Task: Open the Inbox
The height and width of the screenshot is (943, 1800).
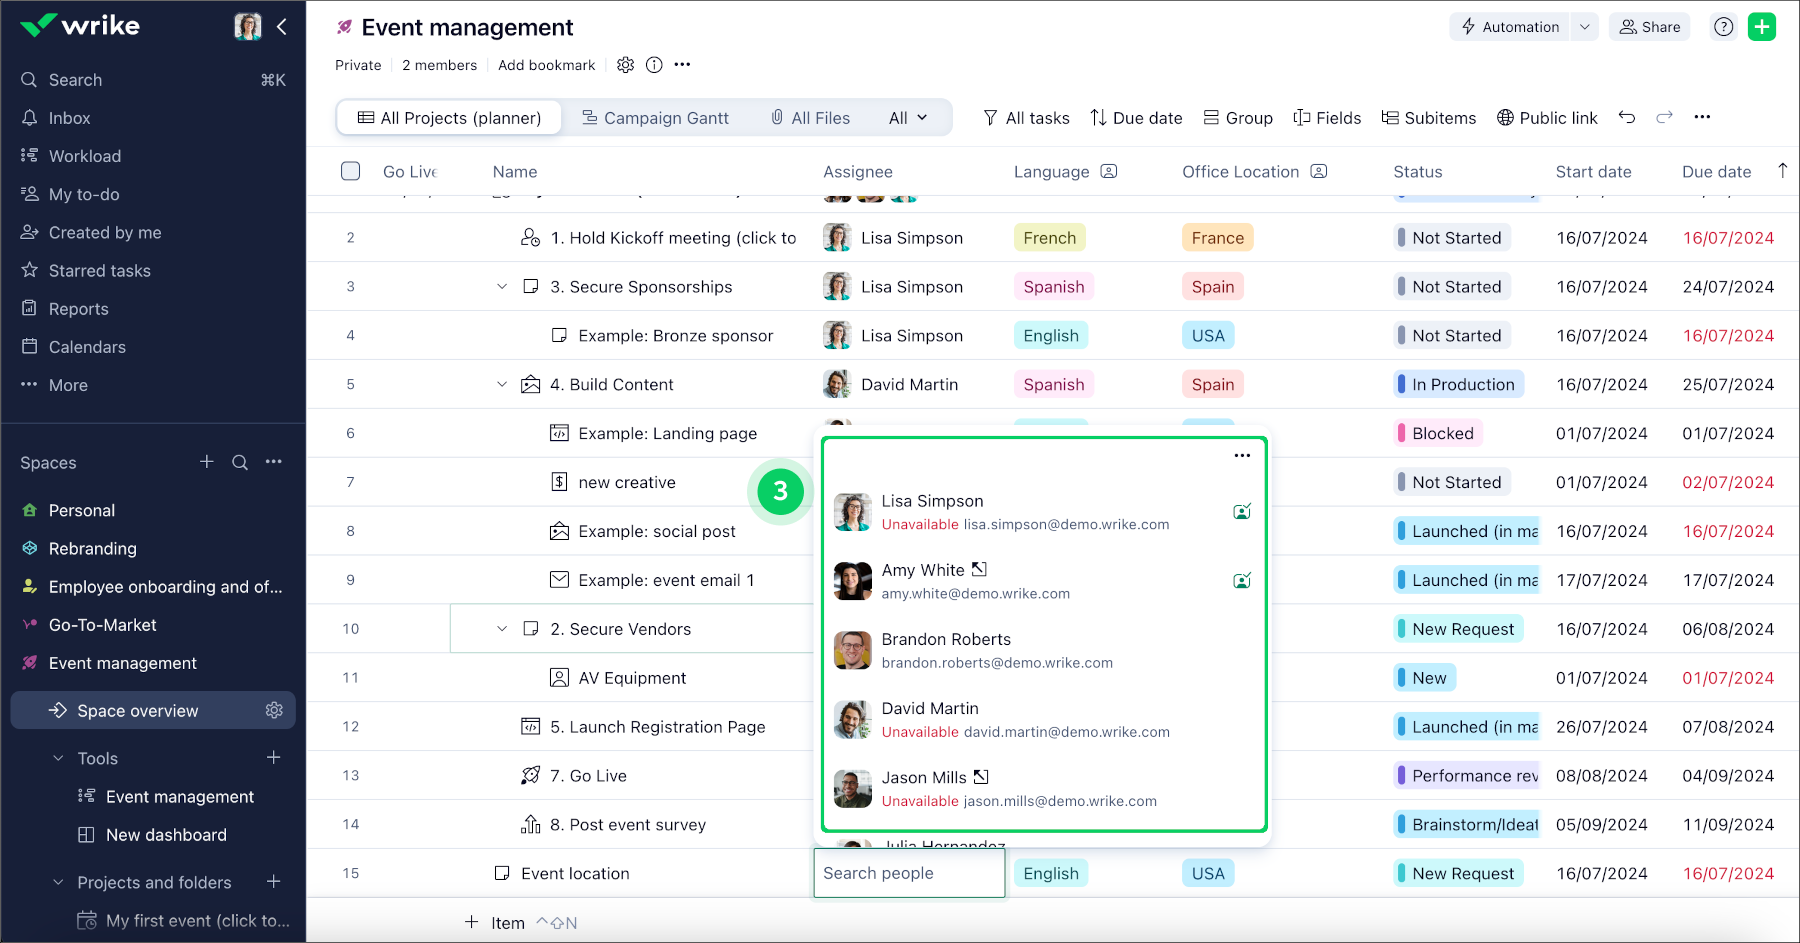Action: pos(69,117)
